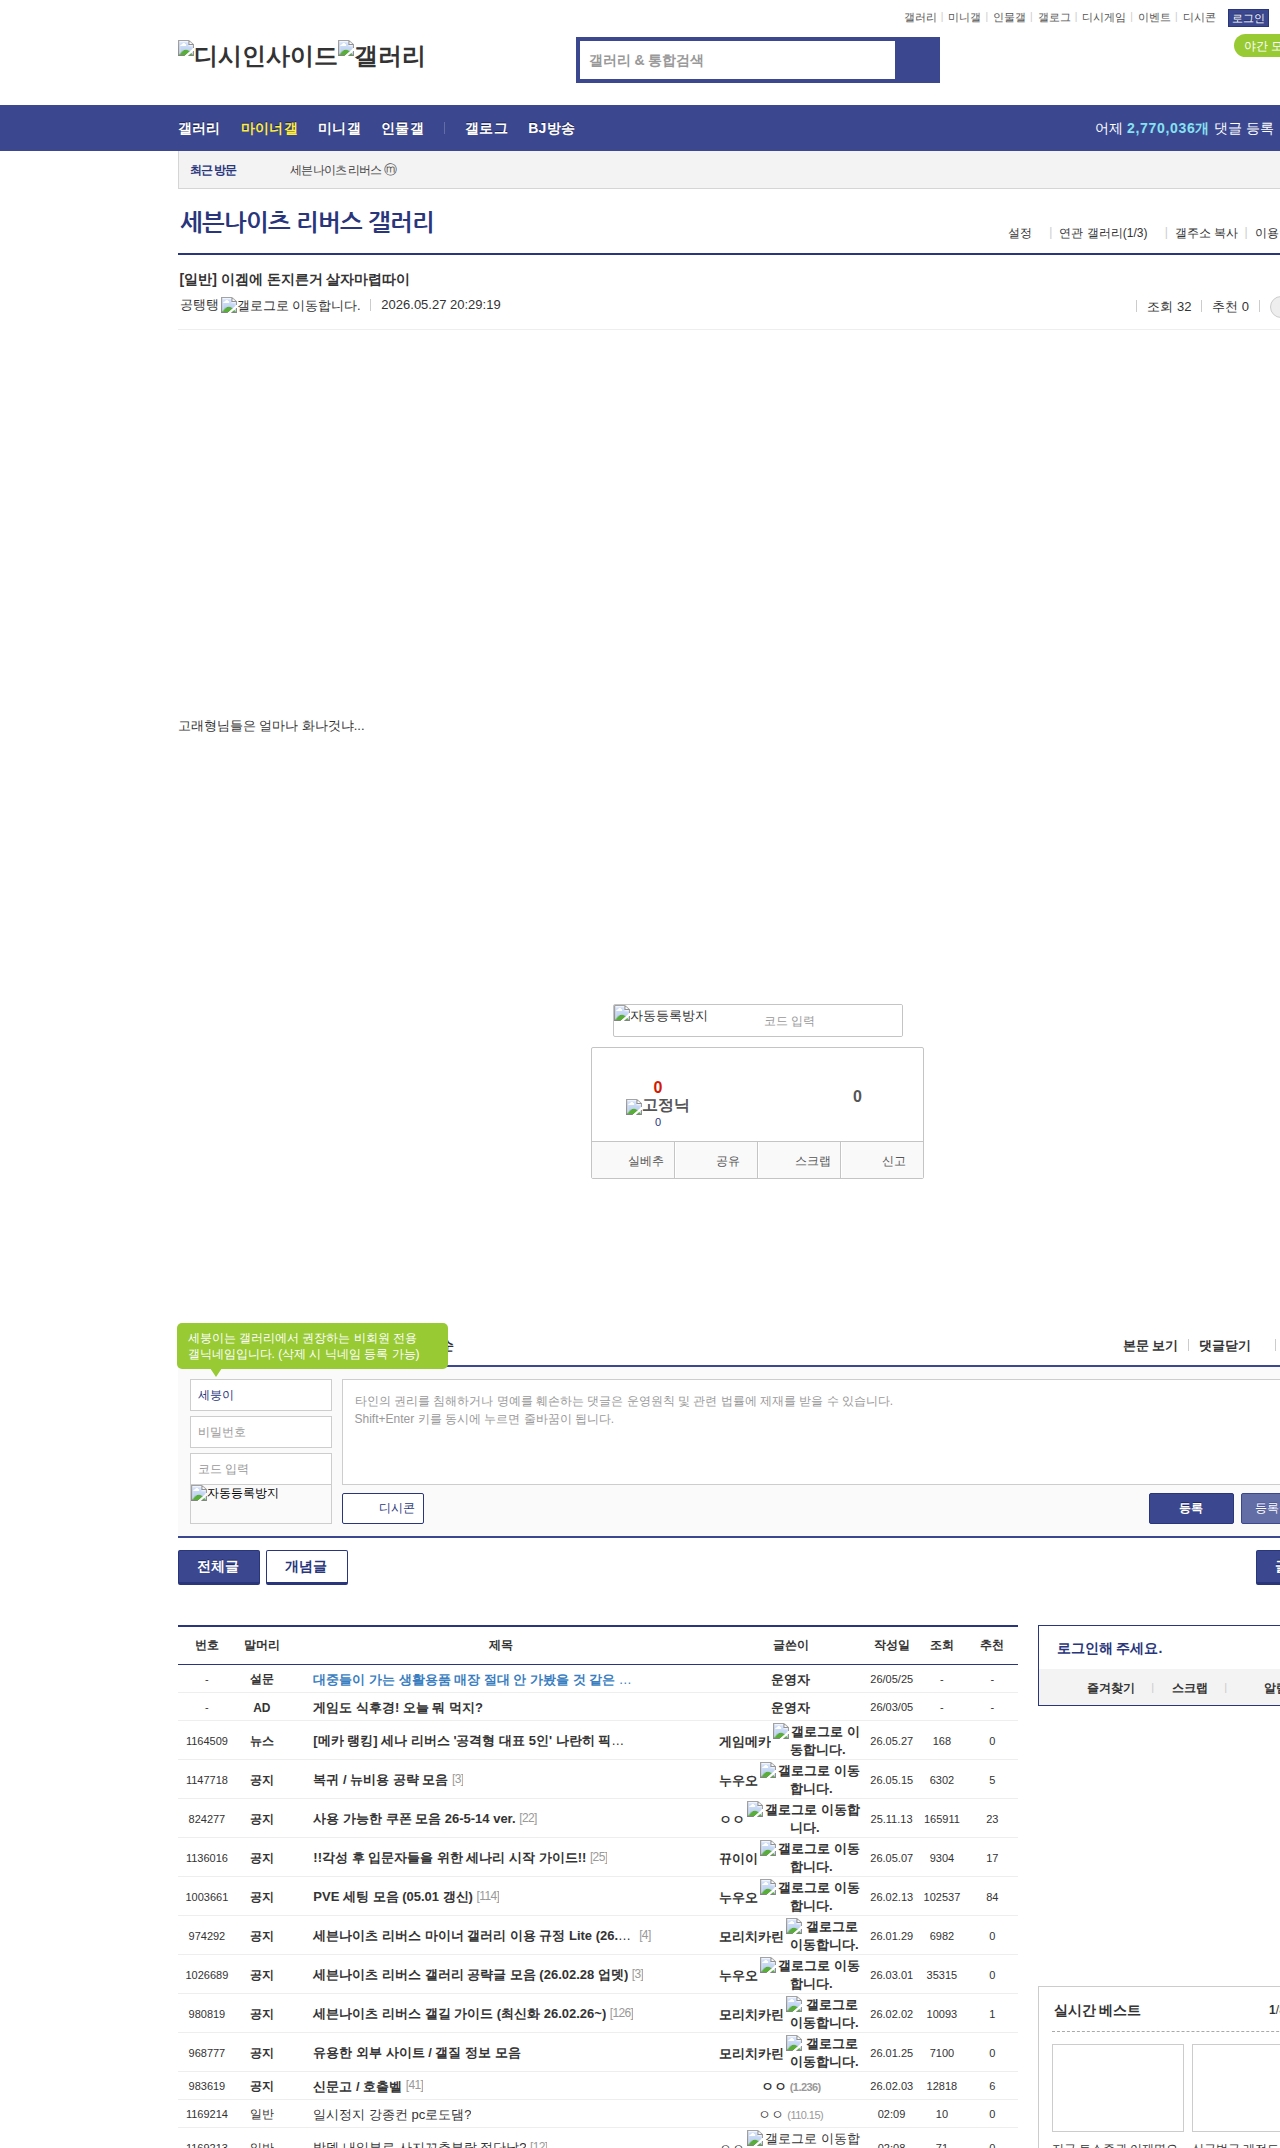Open the first 실시간 베스트 thumbnail
This screenshot has height=2148, width=1280.
tap(1118, 2088)
